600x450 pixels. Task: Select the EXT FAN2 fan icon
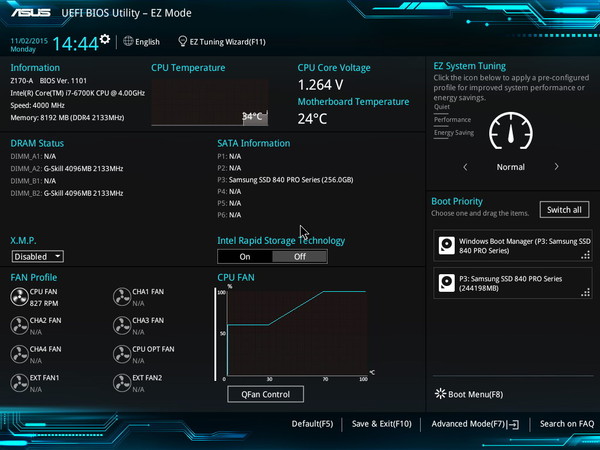122,383
